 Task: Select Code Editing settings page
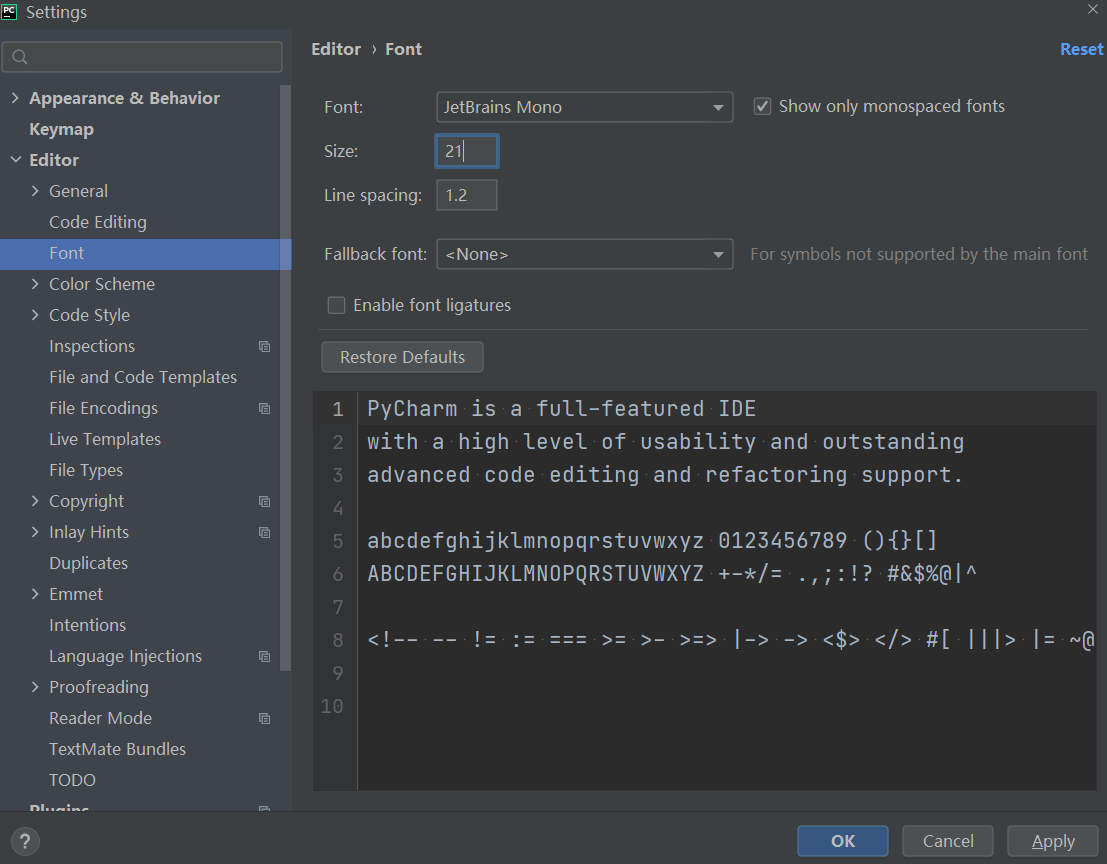pos(98,222)
